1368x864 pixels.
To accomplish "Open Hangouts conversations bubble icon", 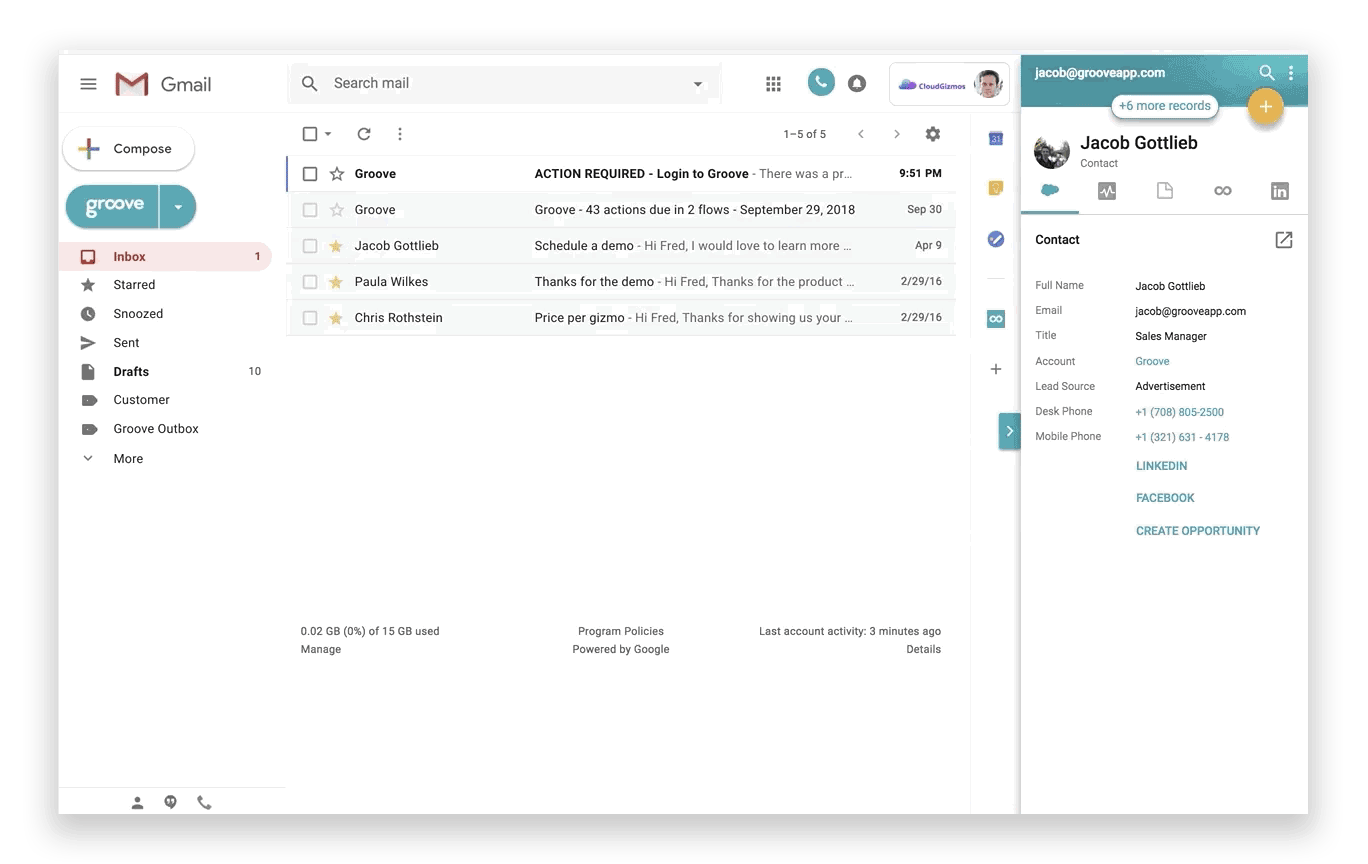I will pyautogui.click(x=171, y=802).
